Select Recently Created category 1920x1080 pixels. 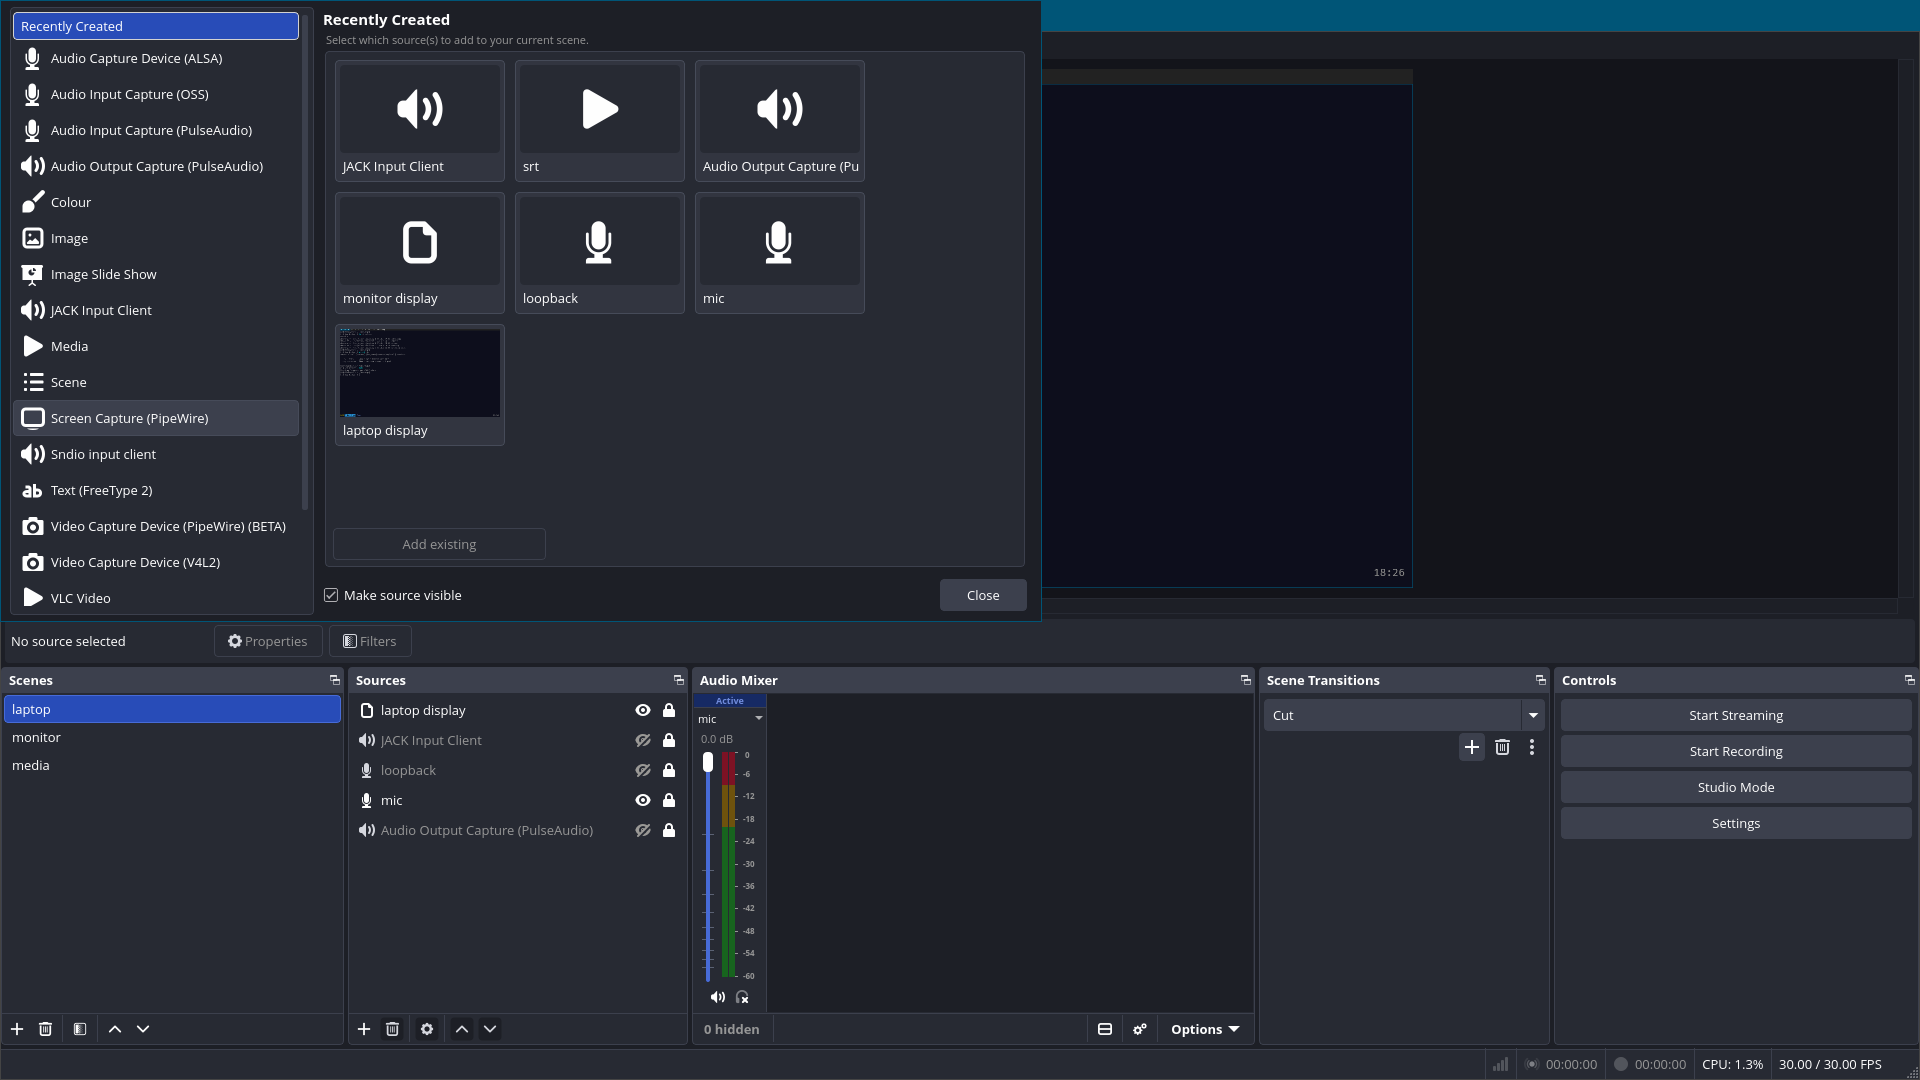pyautogui.click(x=156, y=26)
